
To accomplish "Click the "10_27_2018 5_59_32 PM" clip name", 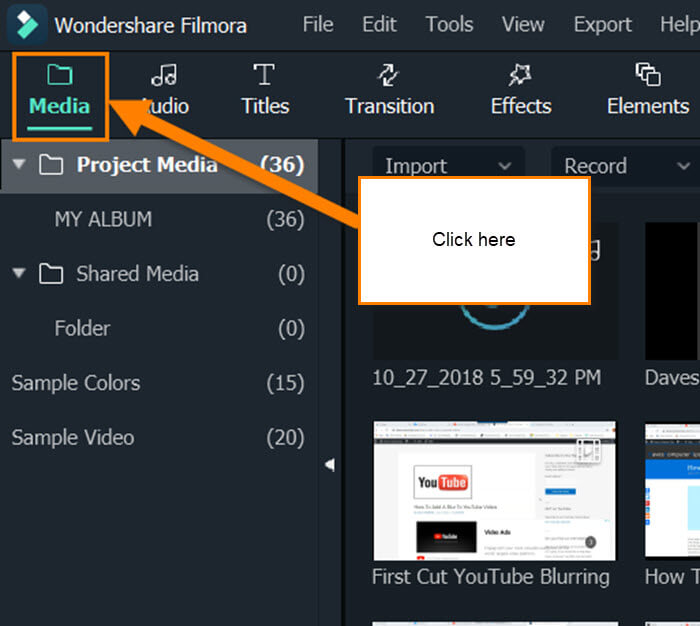I will tap(487, 378).
